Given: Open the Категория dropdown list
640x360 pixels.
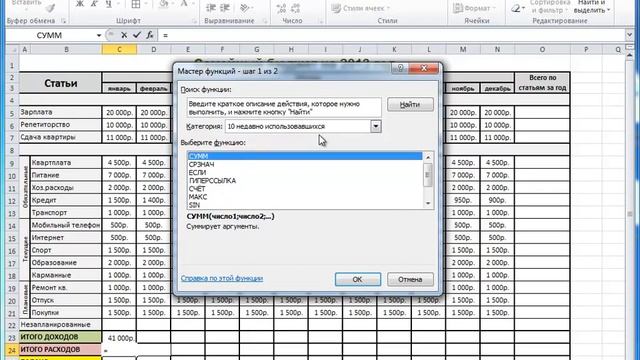Looking at the screenshot, I should (376, 127).
